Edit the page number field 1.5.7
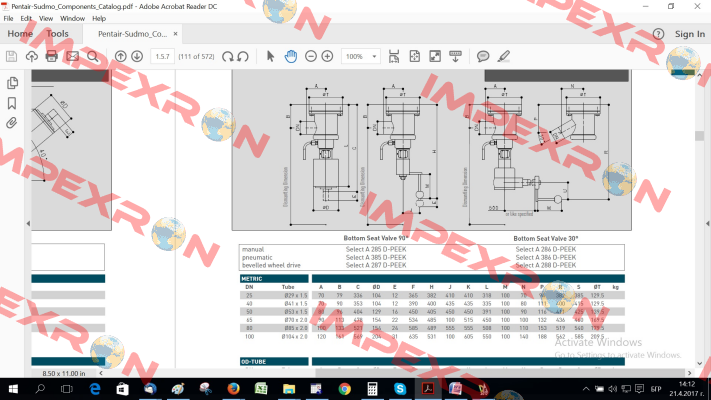This screenshot has height=400, width=711. 162,56
